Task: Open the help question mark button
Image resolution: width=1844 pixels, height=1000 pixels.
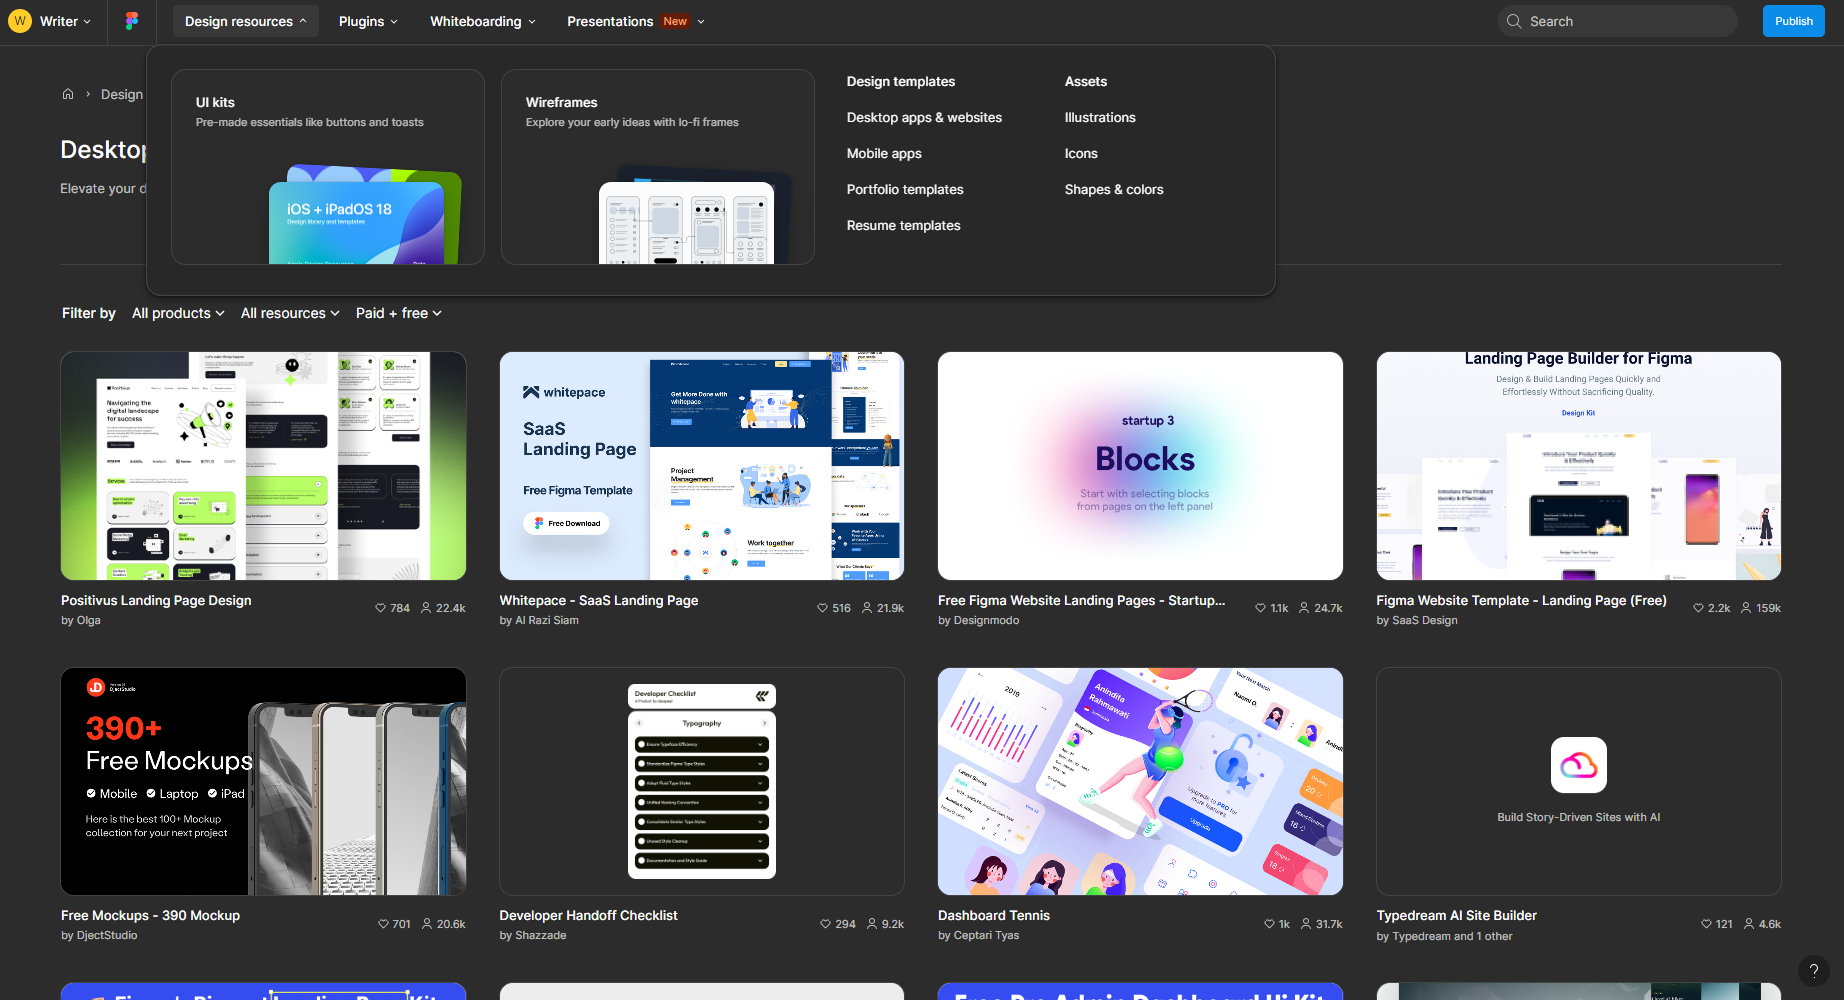Action: [x=1814, y=970]
